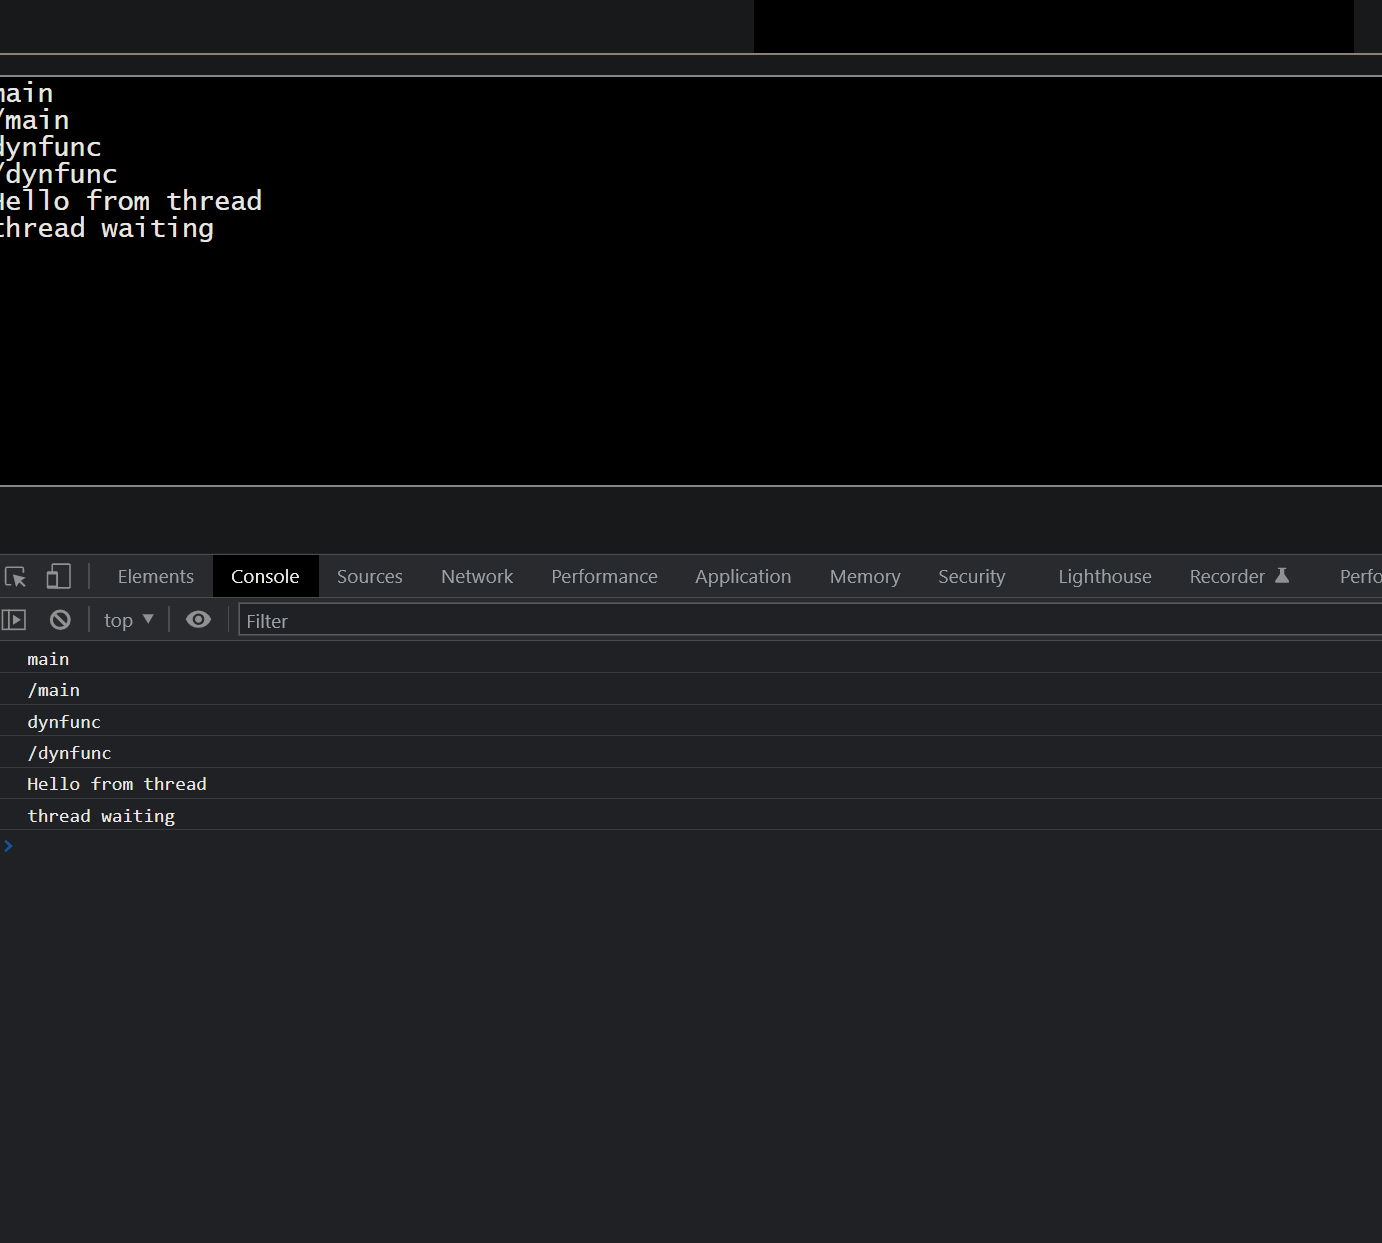
Task: Select the Console tab
Action: pyautogui.click(x=265, y=576)
